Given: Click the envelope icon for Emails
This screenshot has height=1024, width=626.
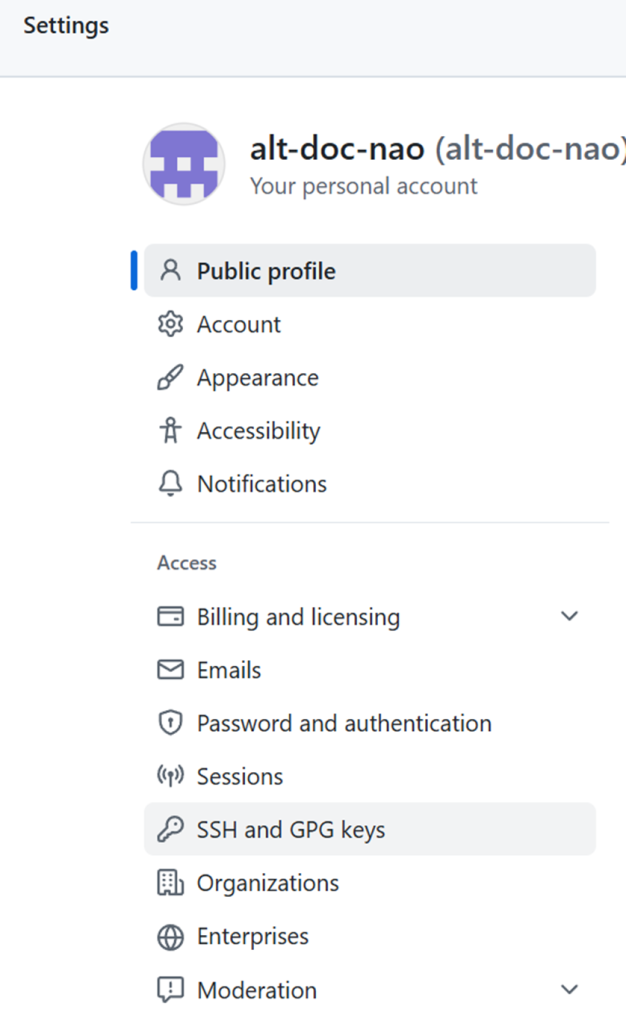Looking at the screenshot, I should coord(170,670).
